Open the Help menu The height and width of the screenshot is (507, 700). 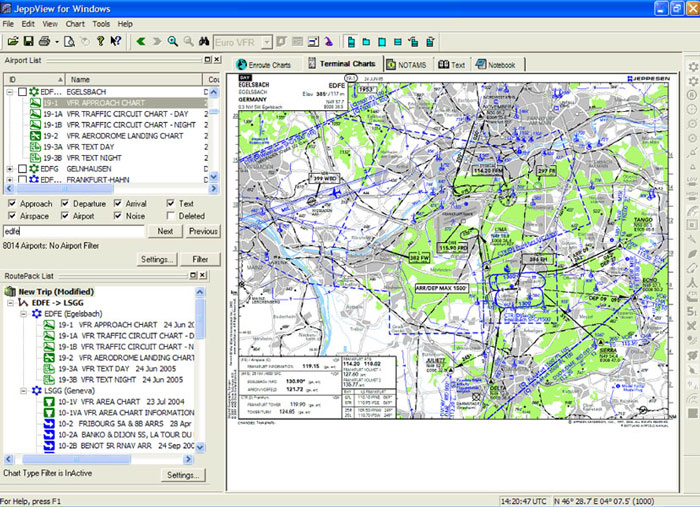125,24
